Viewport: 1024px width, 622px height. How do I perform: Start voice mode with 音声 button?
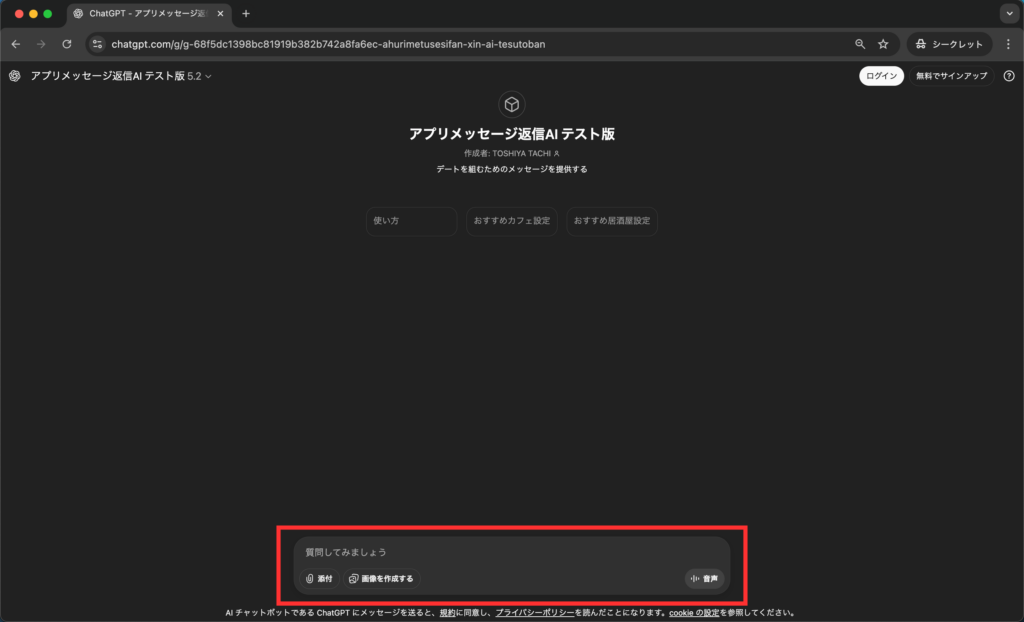704,579
